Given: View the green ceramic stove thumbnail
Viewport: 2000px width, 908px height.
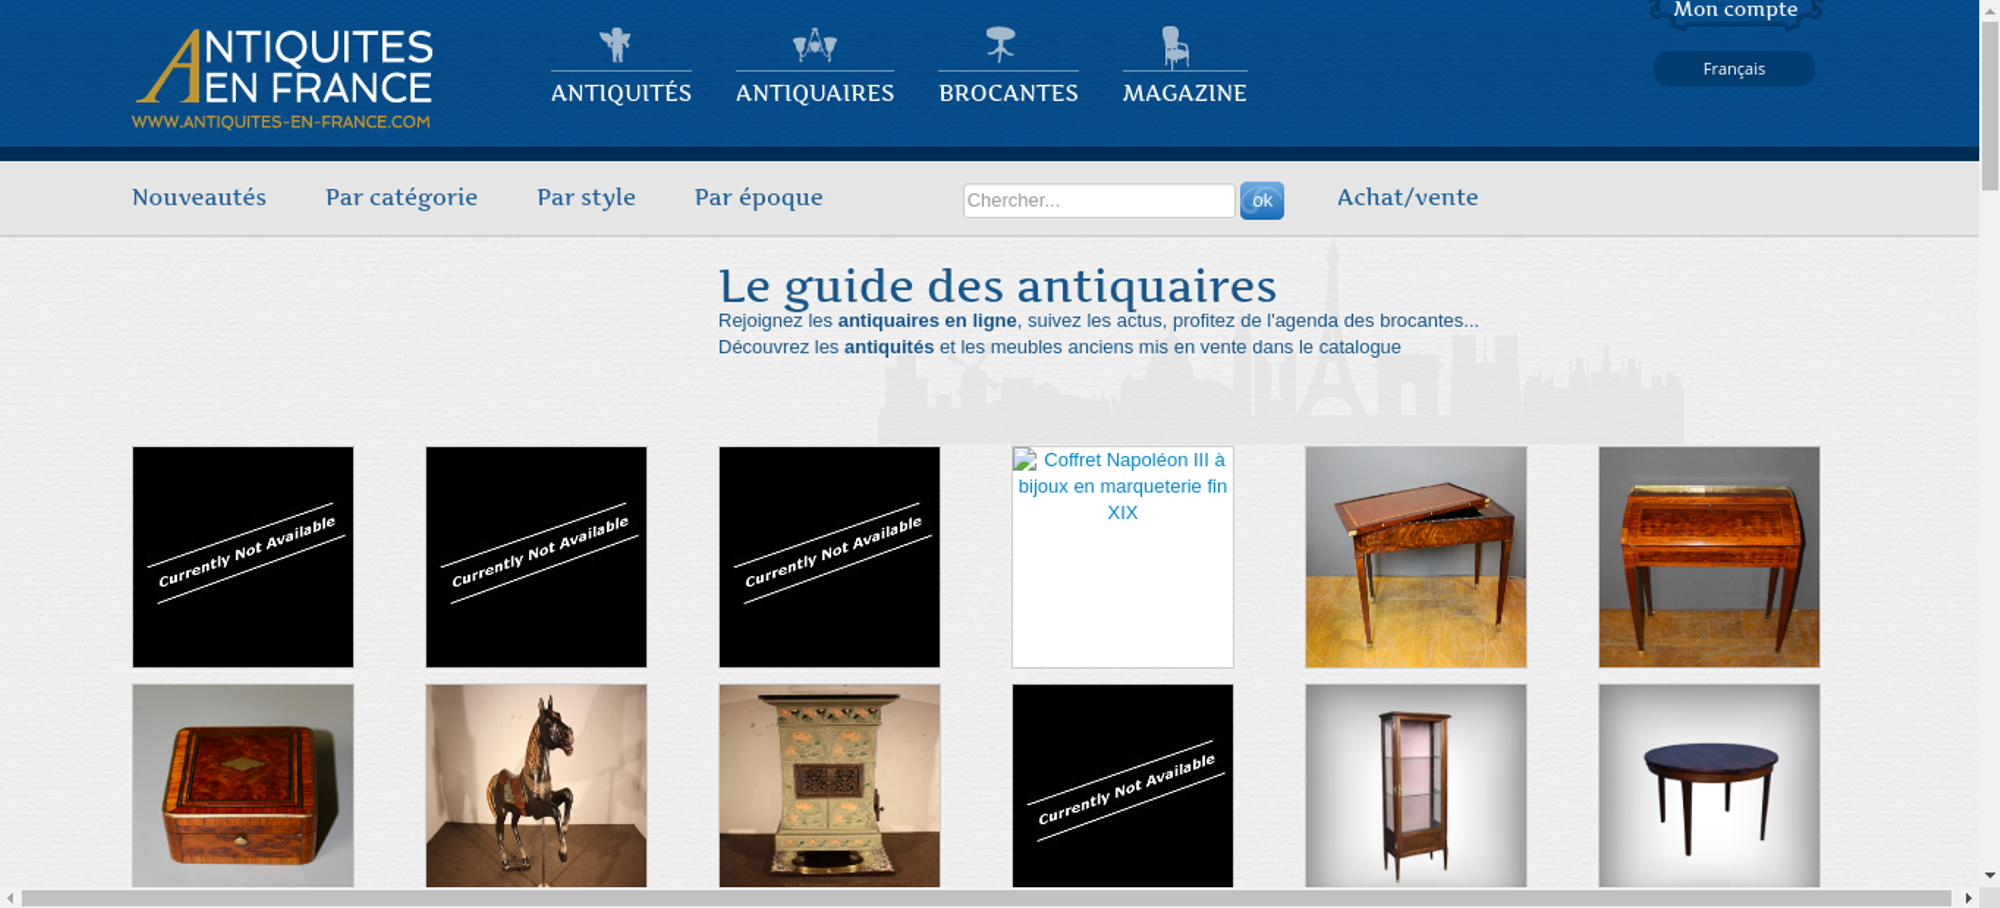Looking at the screenshot, I should (x=829, y=785).
